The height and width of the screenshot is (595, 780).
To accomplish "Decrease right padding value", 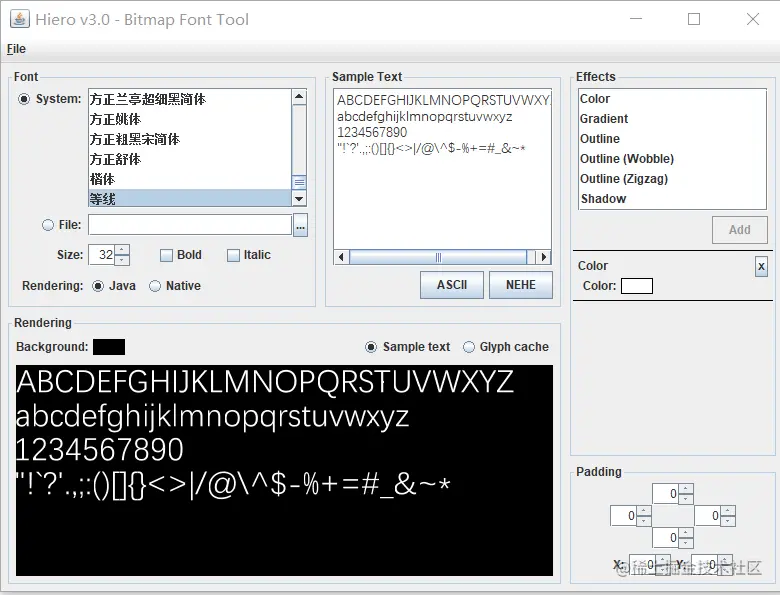I will tap(728, 521).
